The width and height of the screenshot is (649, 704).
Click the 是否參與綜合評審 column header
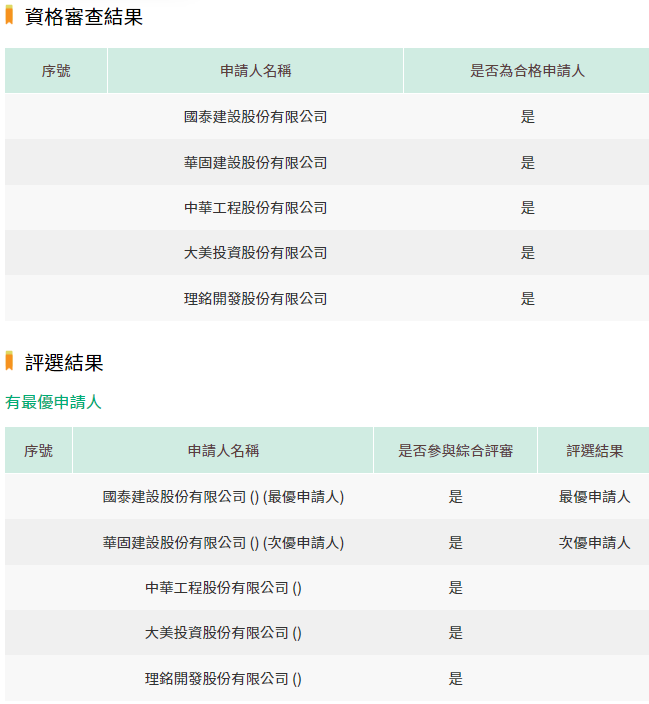tap(455, 450)
